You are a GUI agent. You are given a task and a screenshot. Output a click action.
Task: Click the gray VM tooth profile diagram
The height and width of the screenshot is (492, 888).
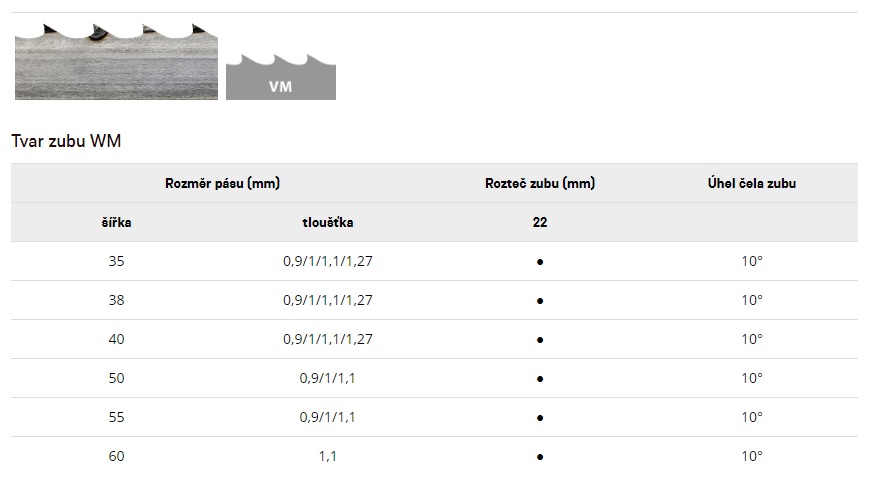click(281, 77)
